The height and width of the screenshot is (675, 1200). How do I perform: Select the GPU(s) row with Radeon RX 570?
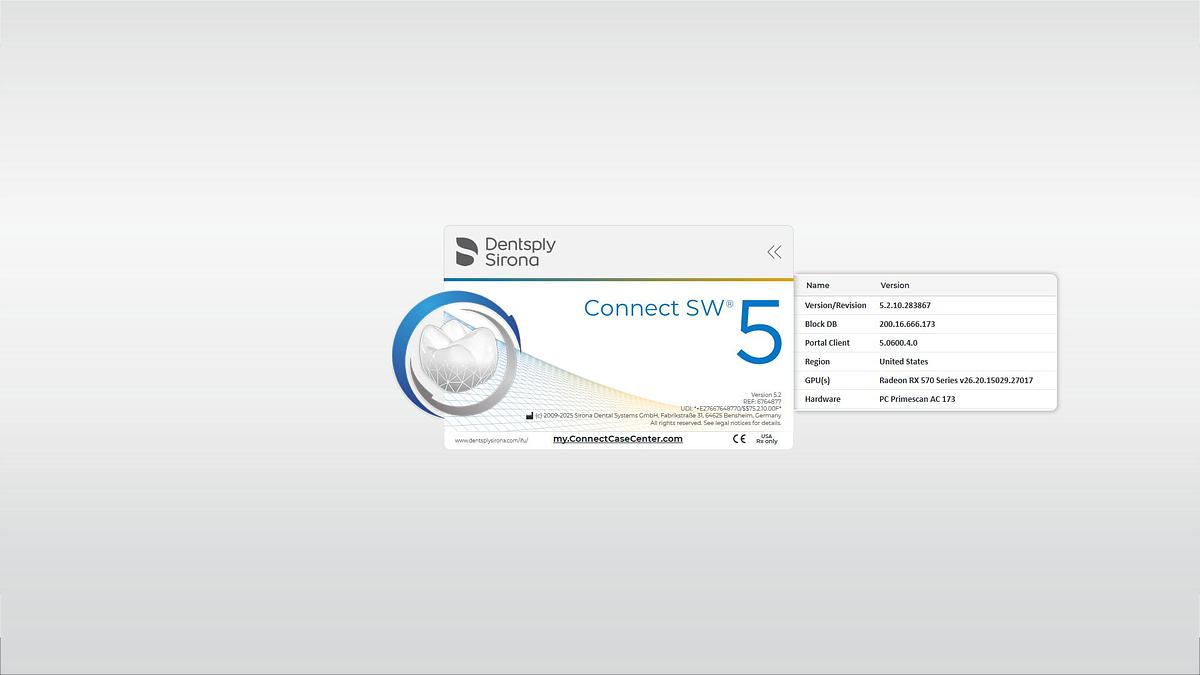[x=925, y=380]
